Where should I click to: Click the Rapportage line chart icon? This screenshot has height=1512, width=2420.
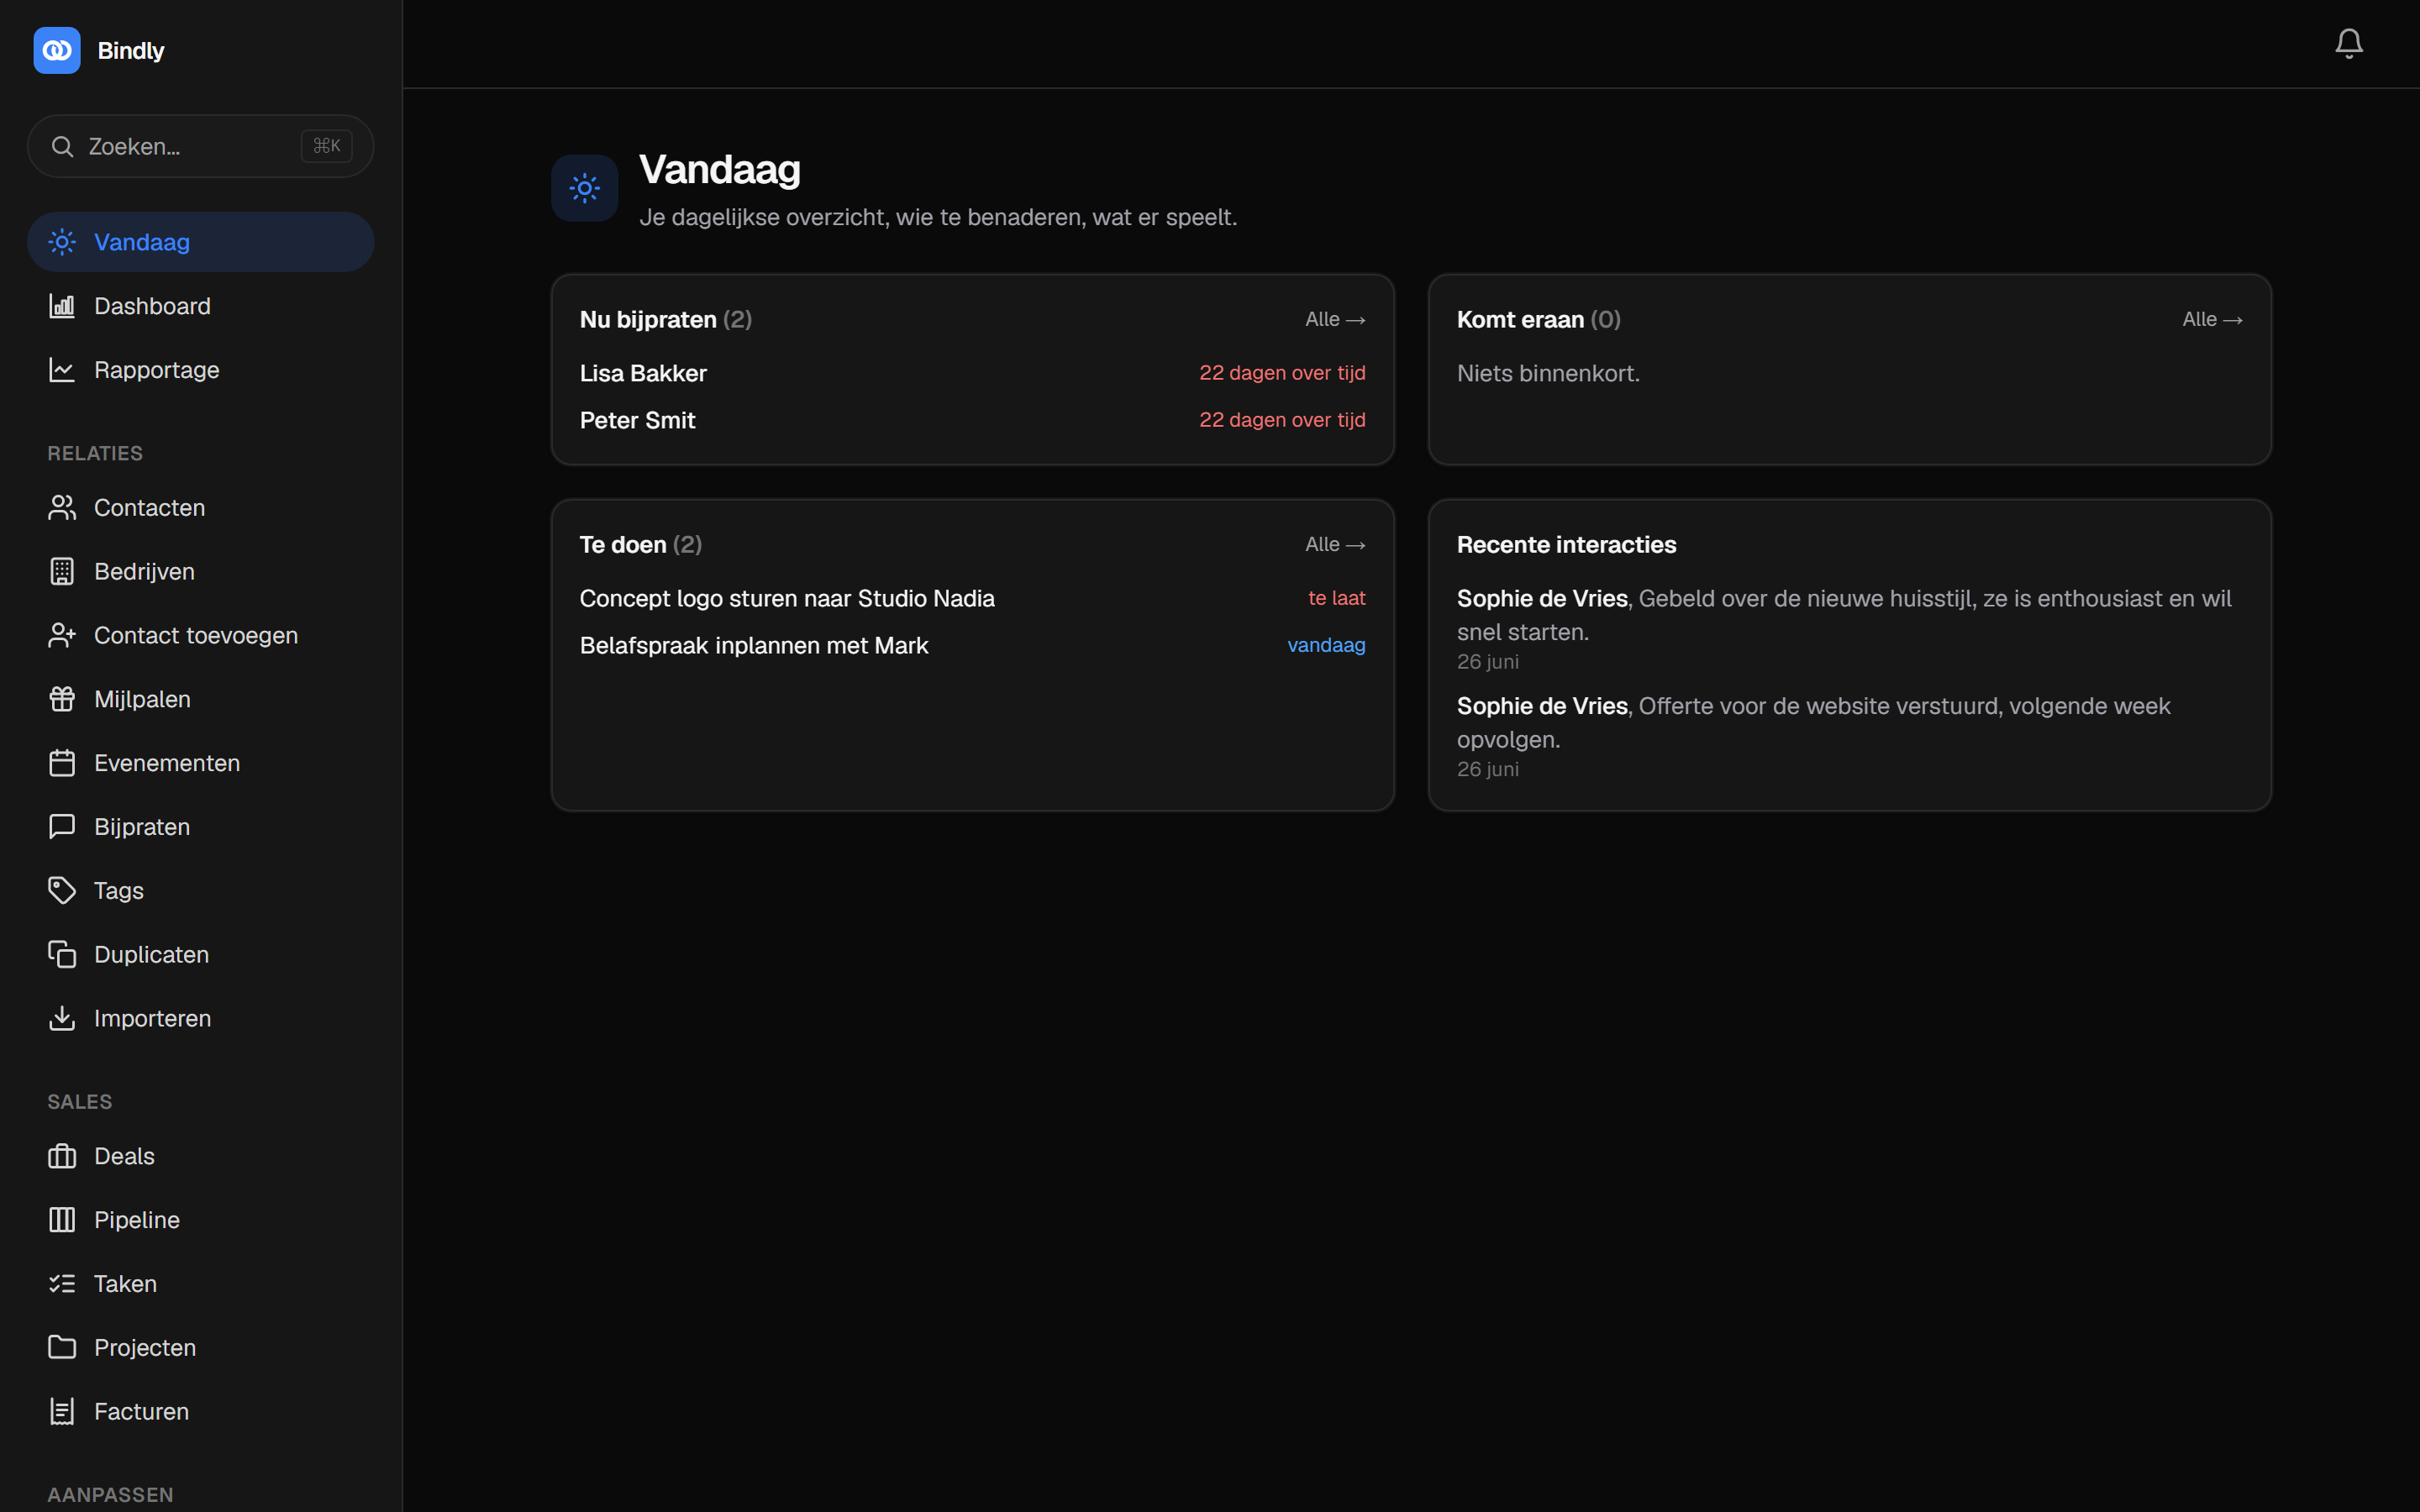coord(62,370)
